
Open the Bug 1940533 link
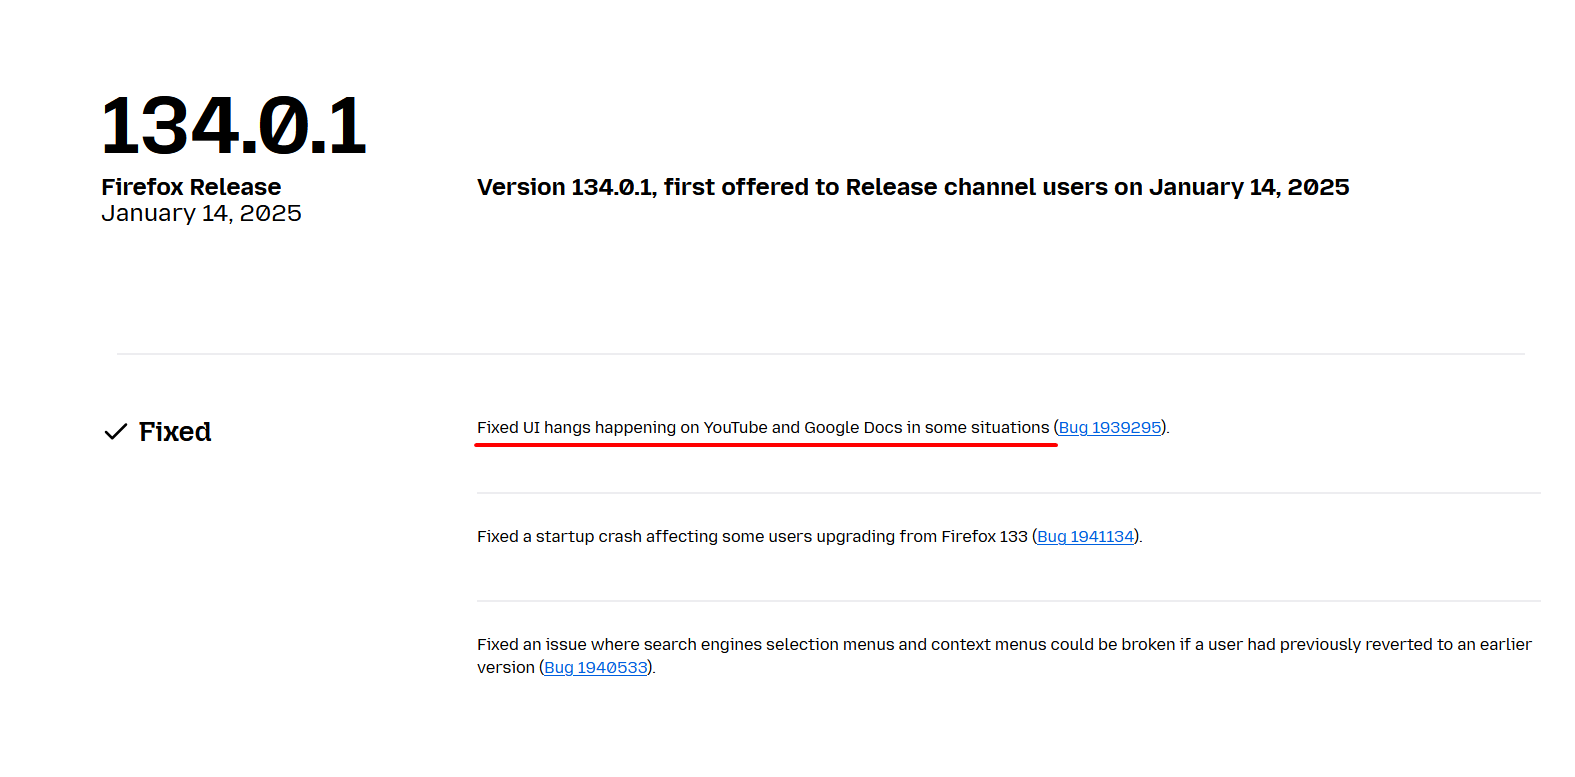pos(596,668)
